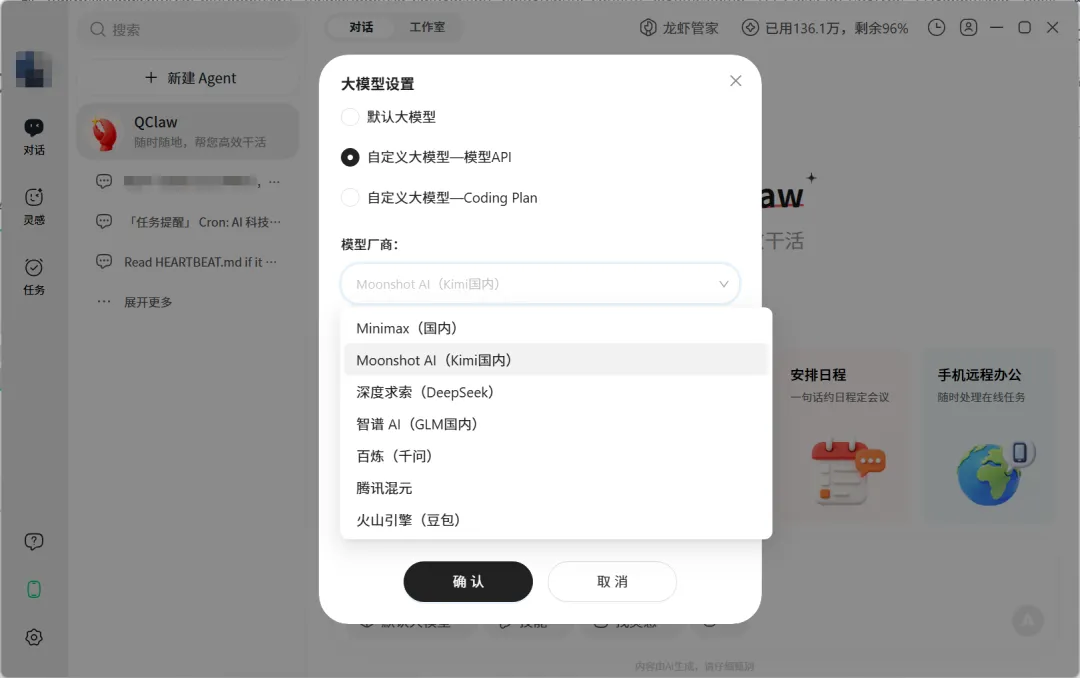Click the 龙虾管家 icon in top bar
This screenshot has height=678, width=1080.
pos(648,28)
